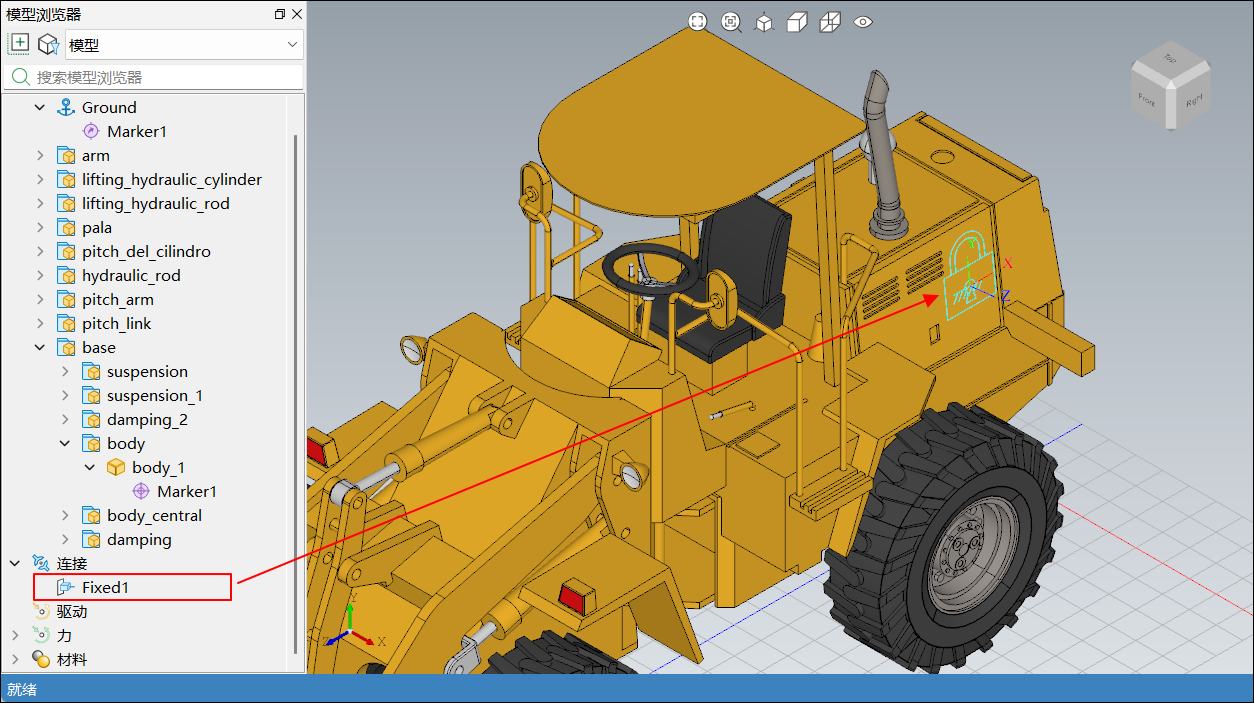Switch to shaded solid cube display

click(797, 22)
